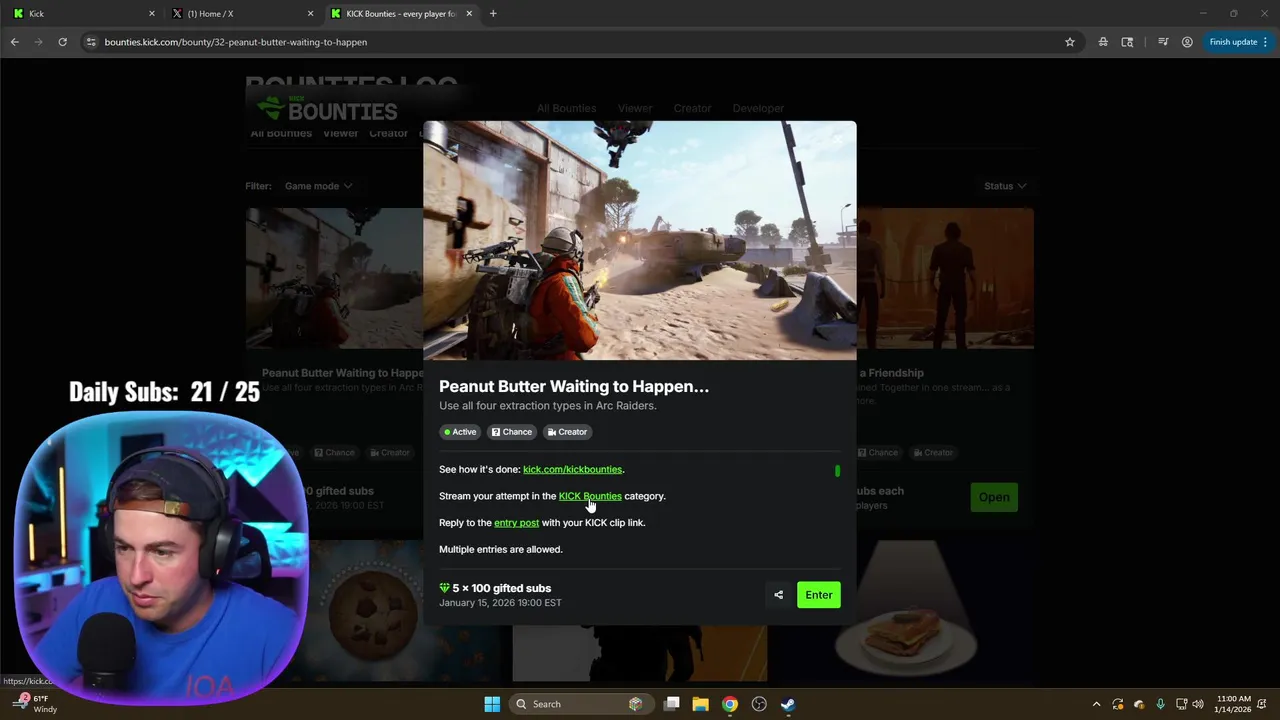
Task: Click the modal scrollbar thumb
Action: pyautogui.click(x=838, y=470)
